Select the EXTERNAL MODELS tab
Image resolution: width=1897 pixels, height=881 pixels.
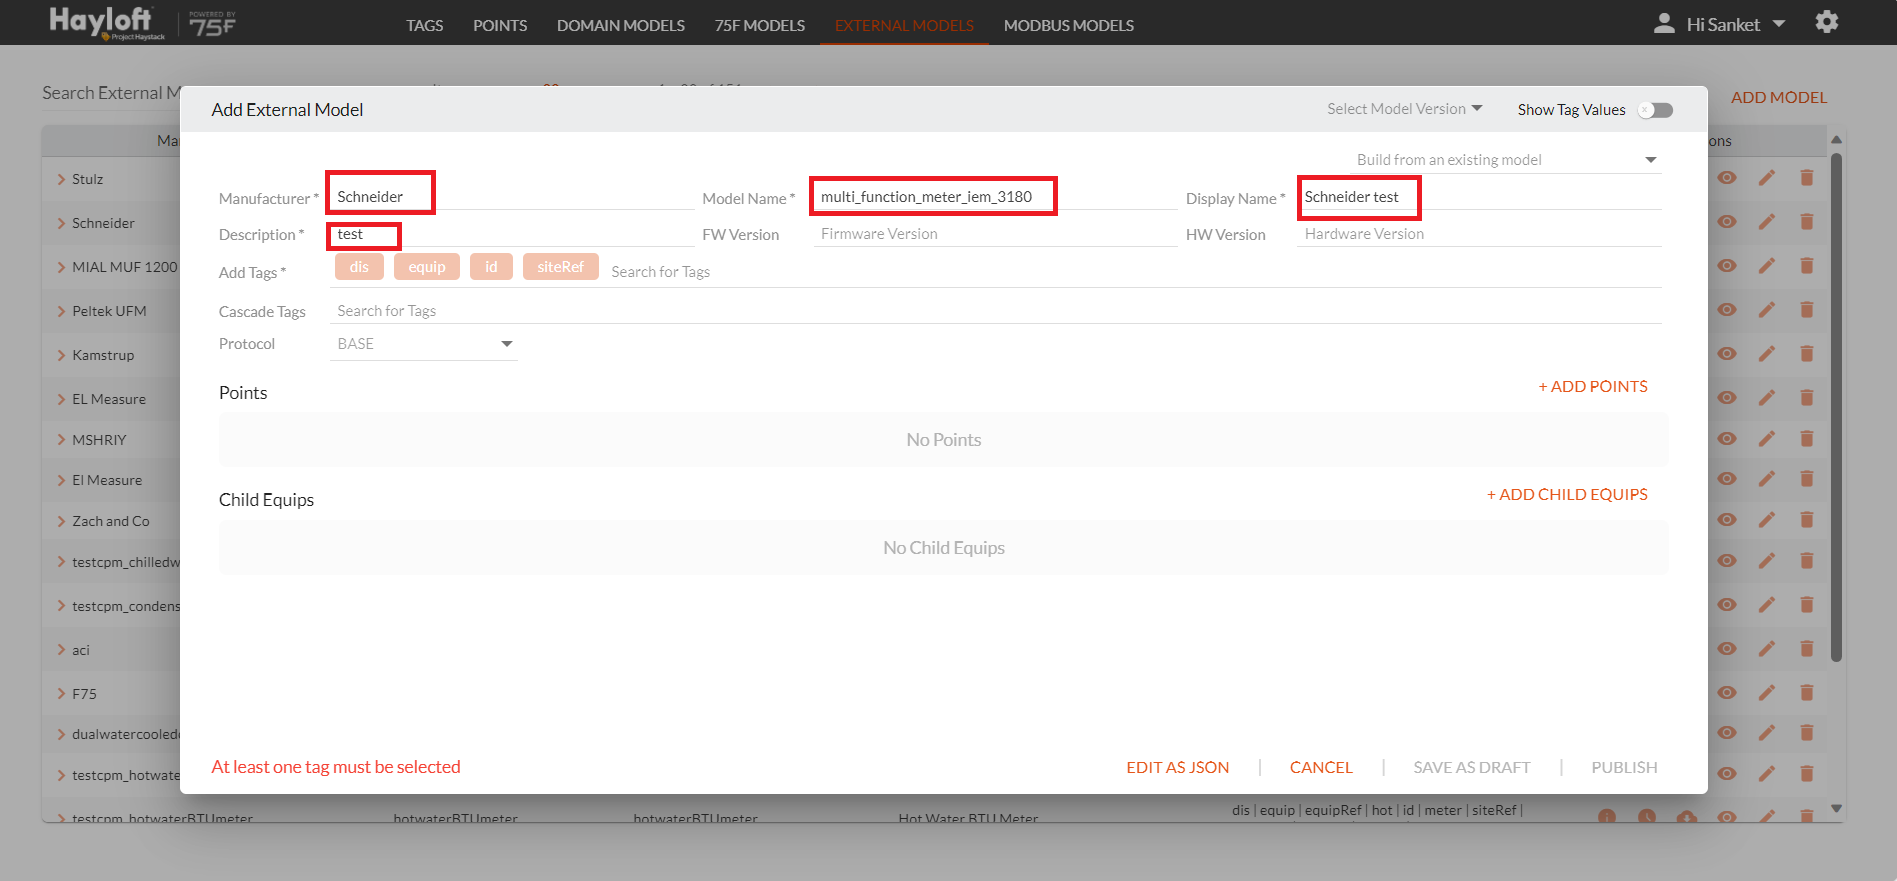coord(904,25)
